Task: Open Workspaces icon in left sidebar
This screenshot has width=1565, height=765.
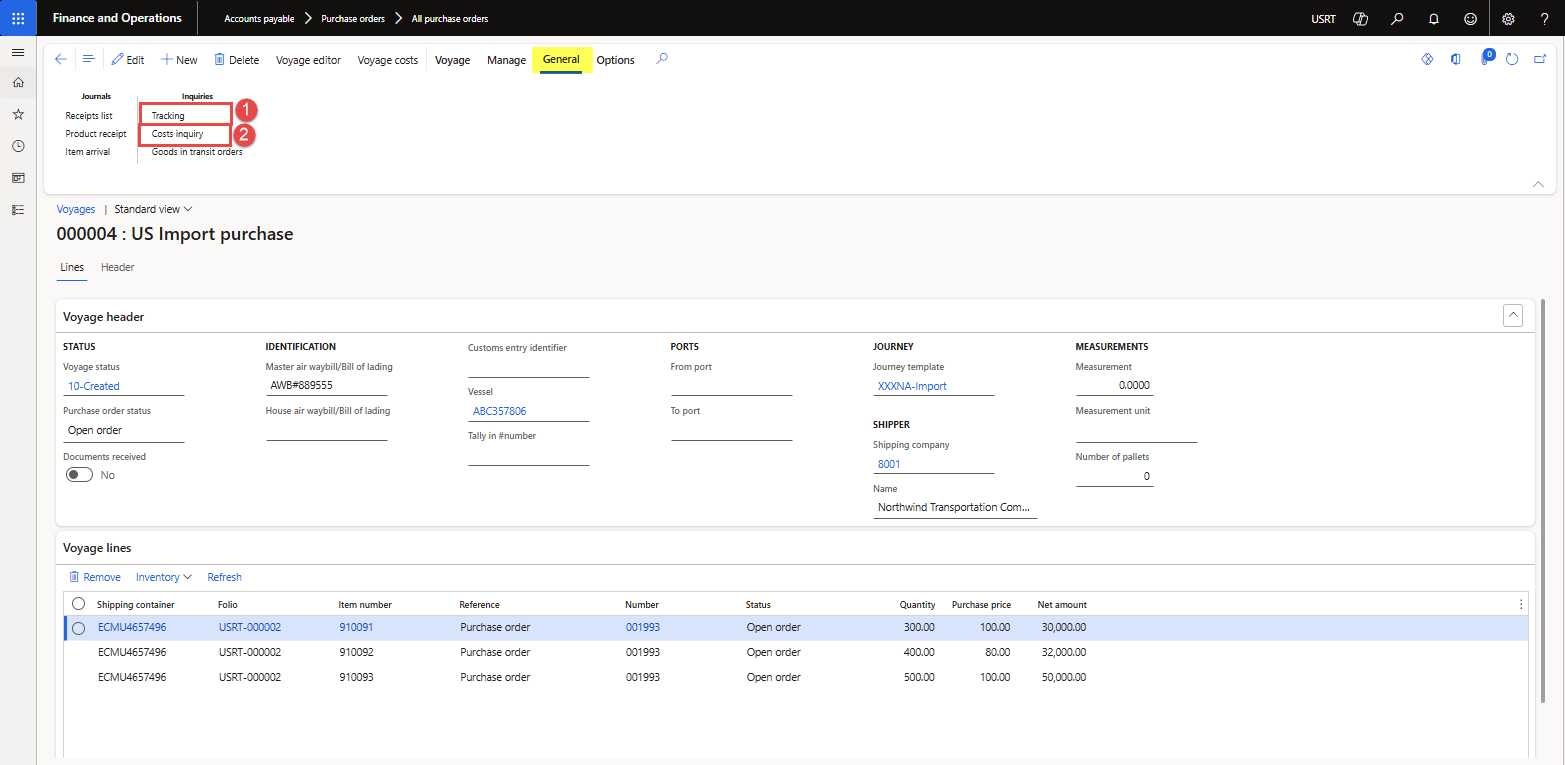Action: click(x=18, y=178)
